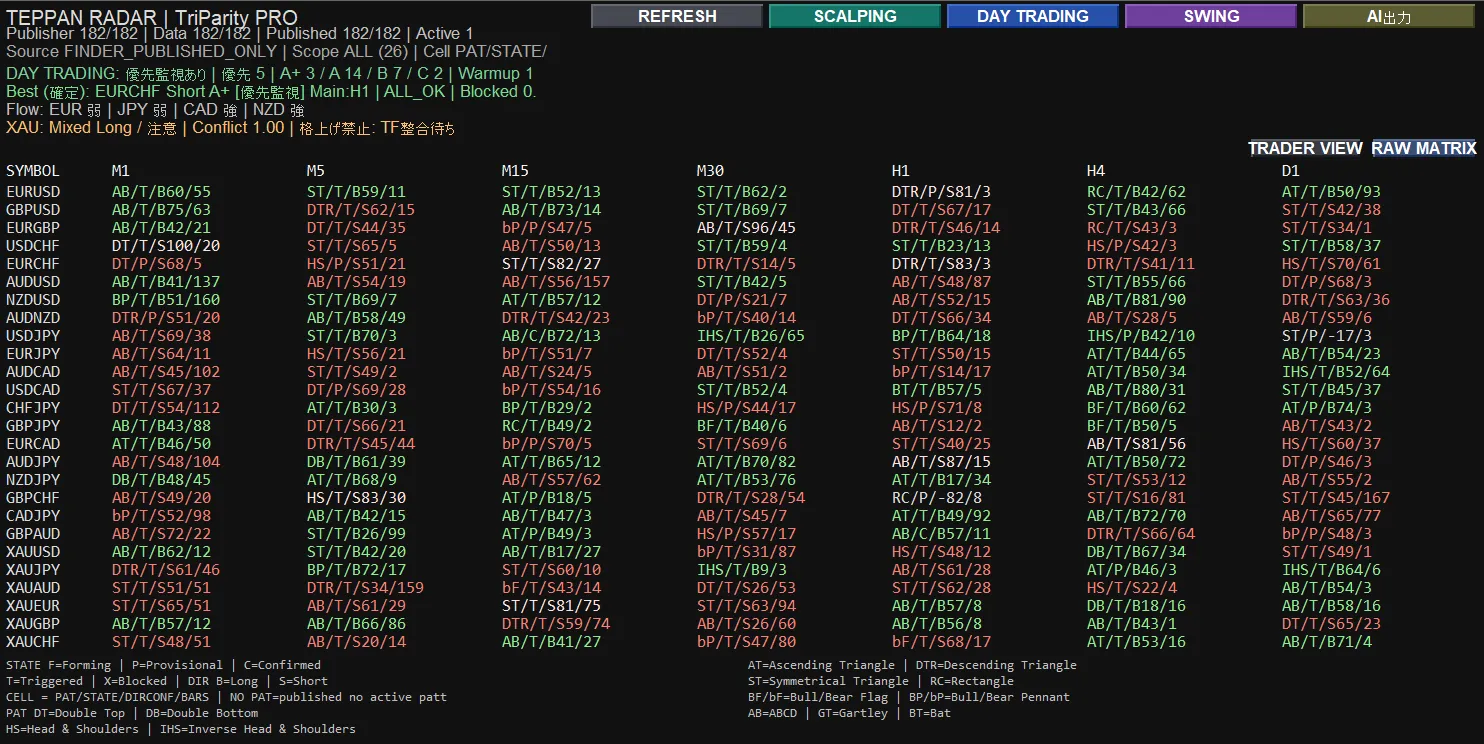
Task: Select the XAUCHF symbol row label
Action: (x=33, y=642)
